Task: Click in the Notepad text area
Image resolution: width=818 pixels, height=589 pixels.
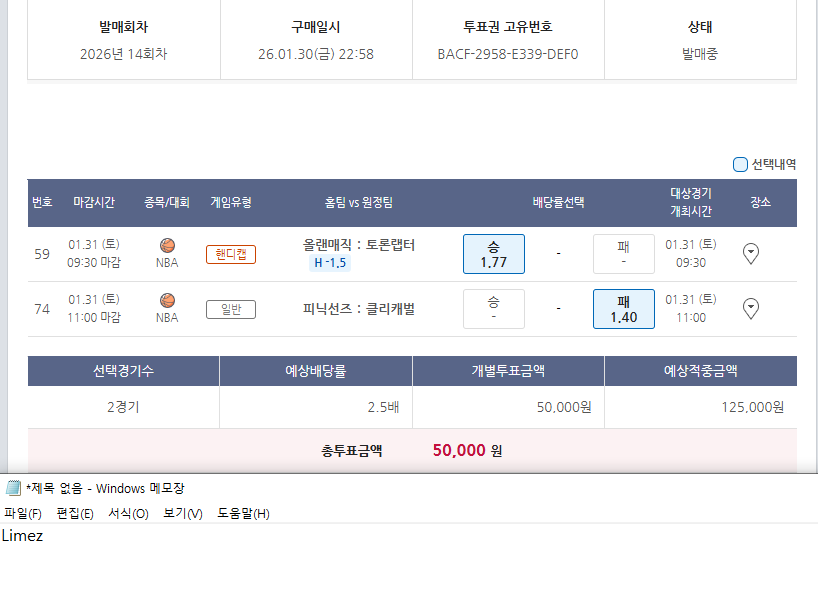Action: [x=400, y=560]
